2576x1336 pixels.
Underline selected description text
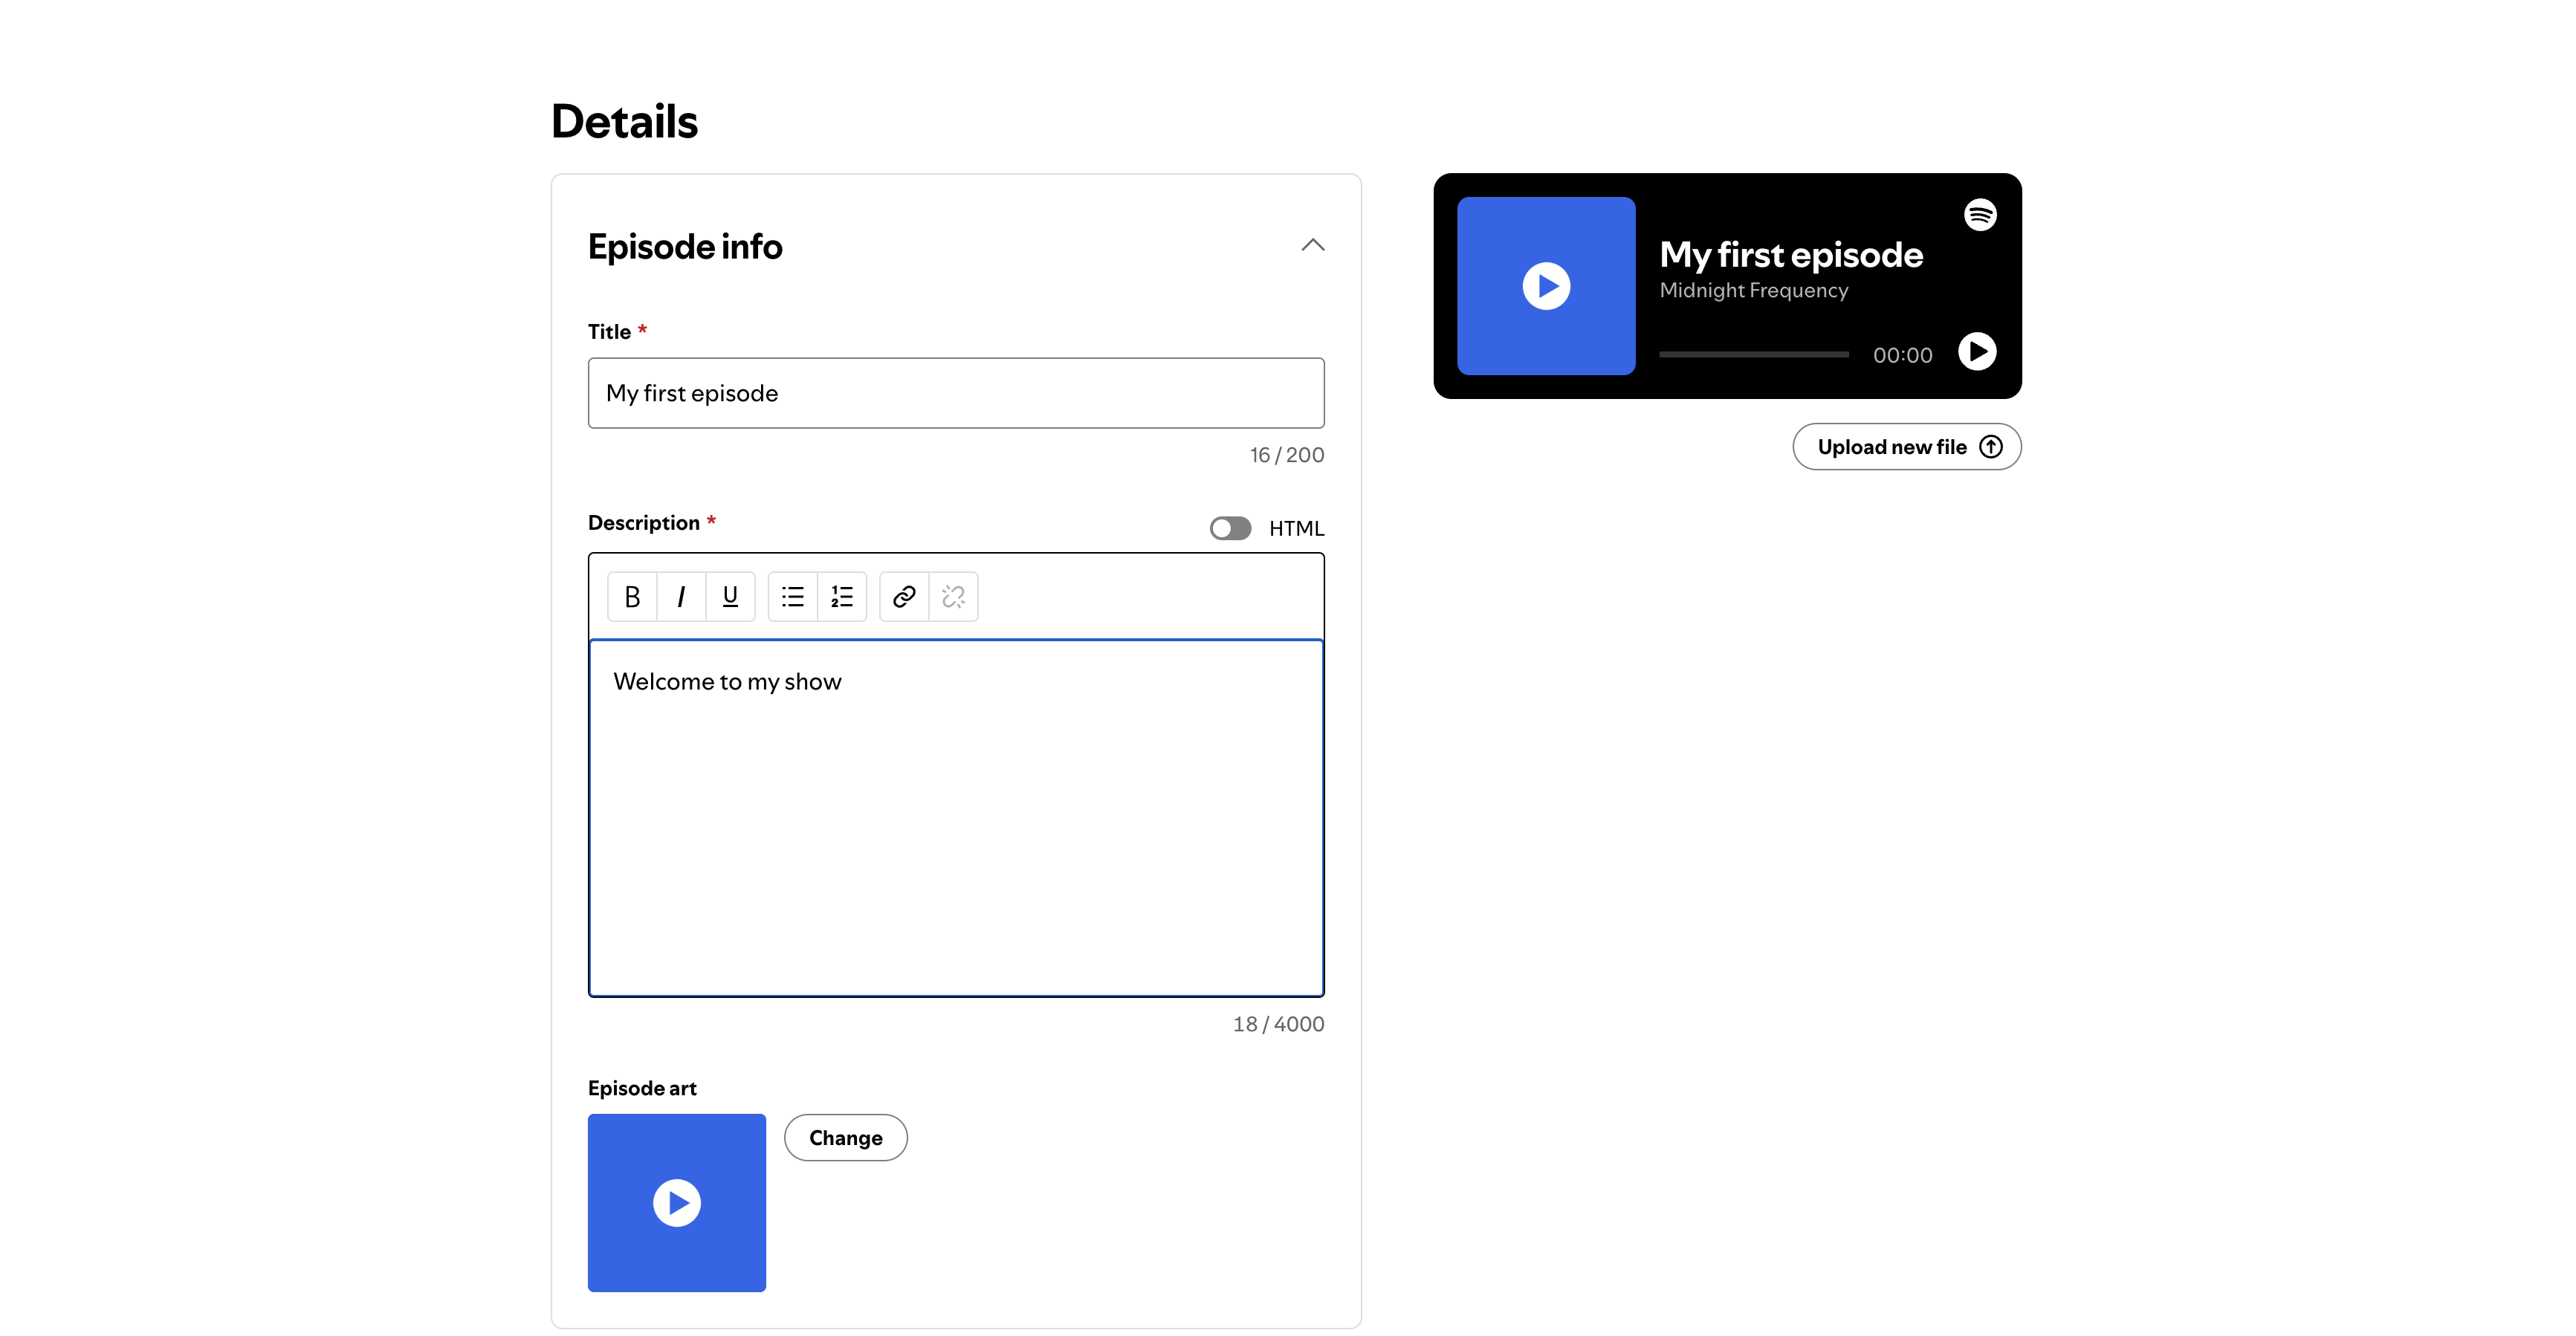[x=730, y=597]
